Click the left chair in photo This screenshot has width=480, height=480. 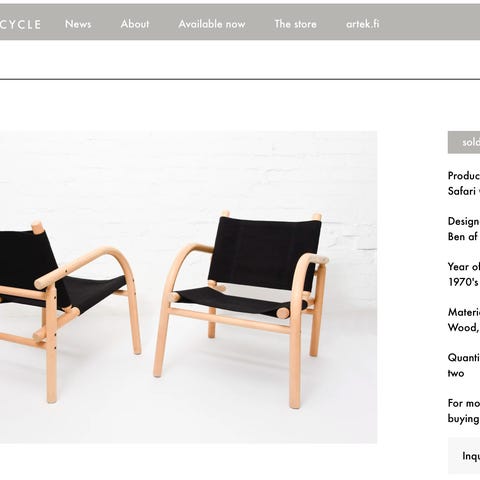70,312
